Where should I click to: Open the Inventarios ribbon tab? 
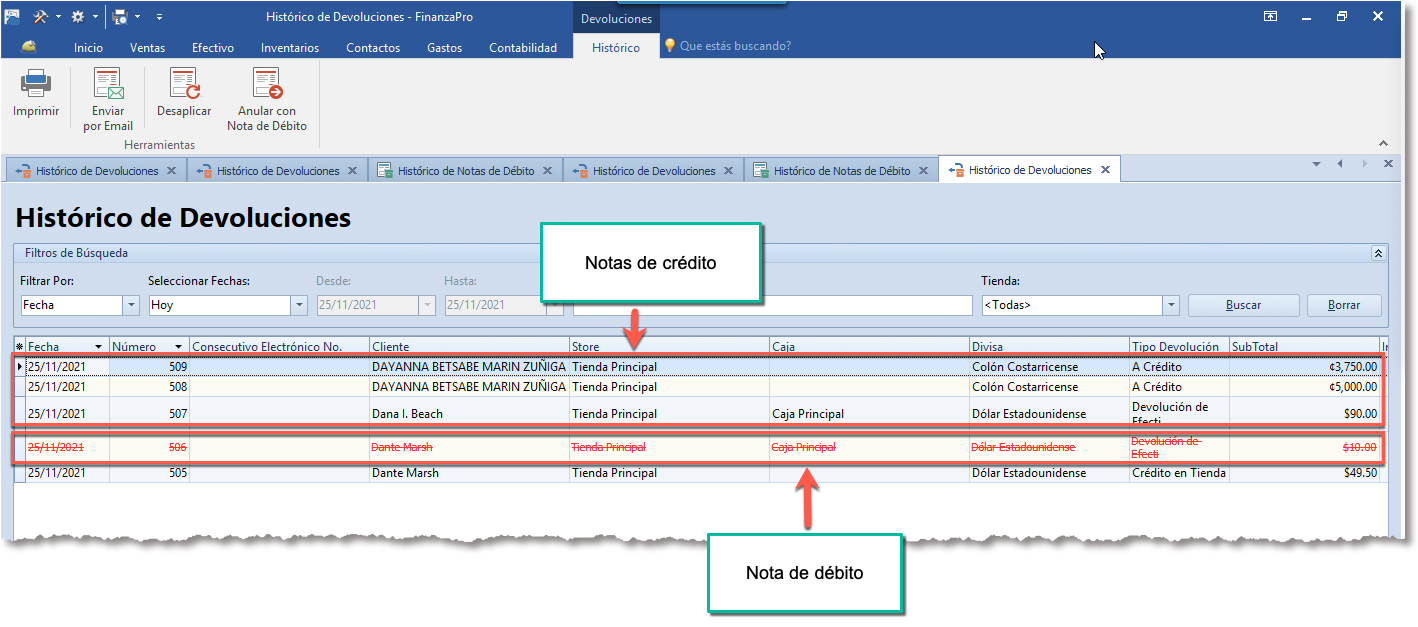(290, 47)
